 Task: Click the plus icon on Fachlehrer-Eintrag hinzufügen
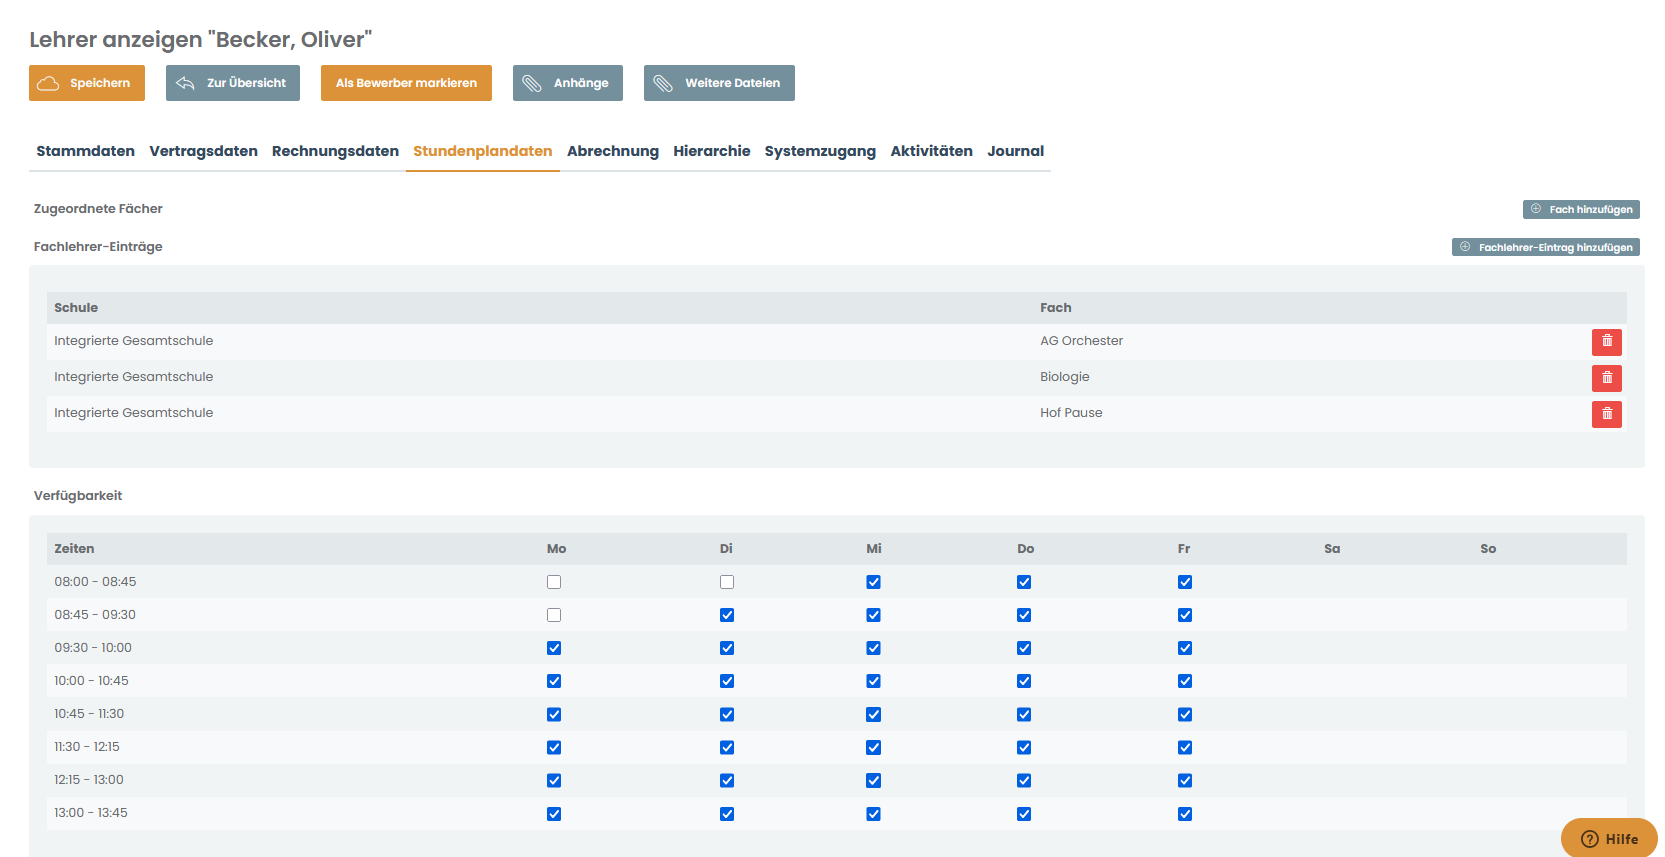(1465, 247)
